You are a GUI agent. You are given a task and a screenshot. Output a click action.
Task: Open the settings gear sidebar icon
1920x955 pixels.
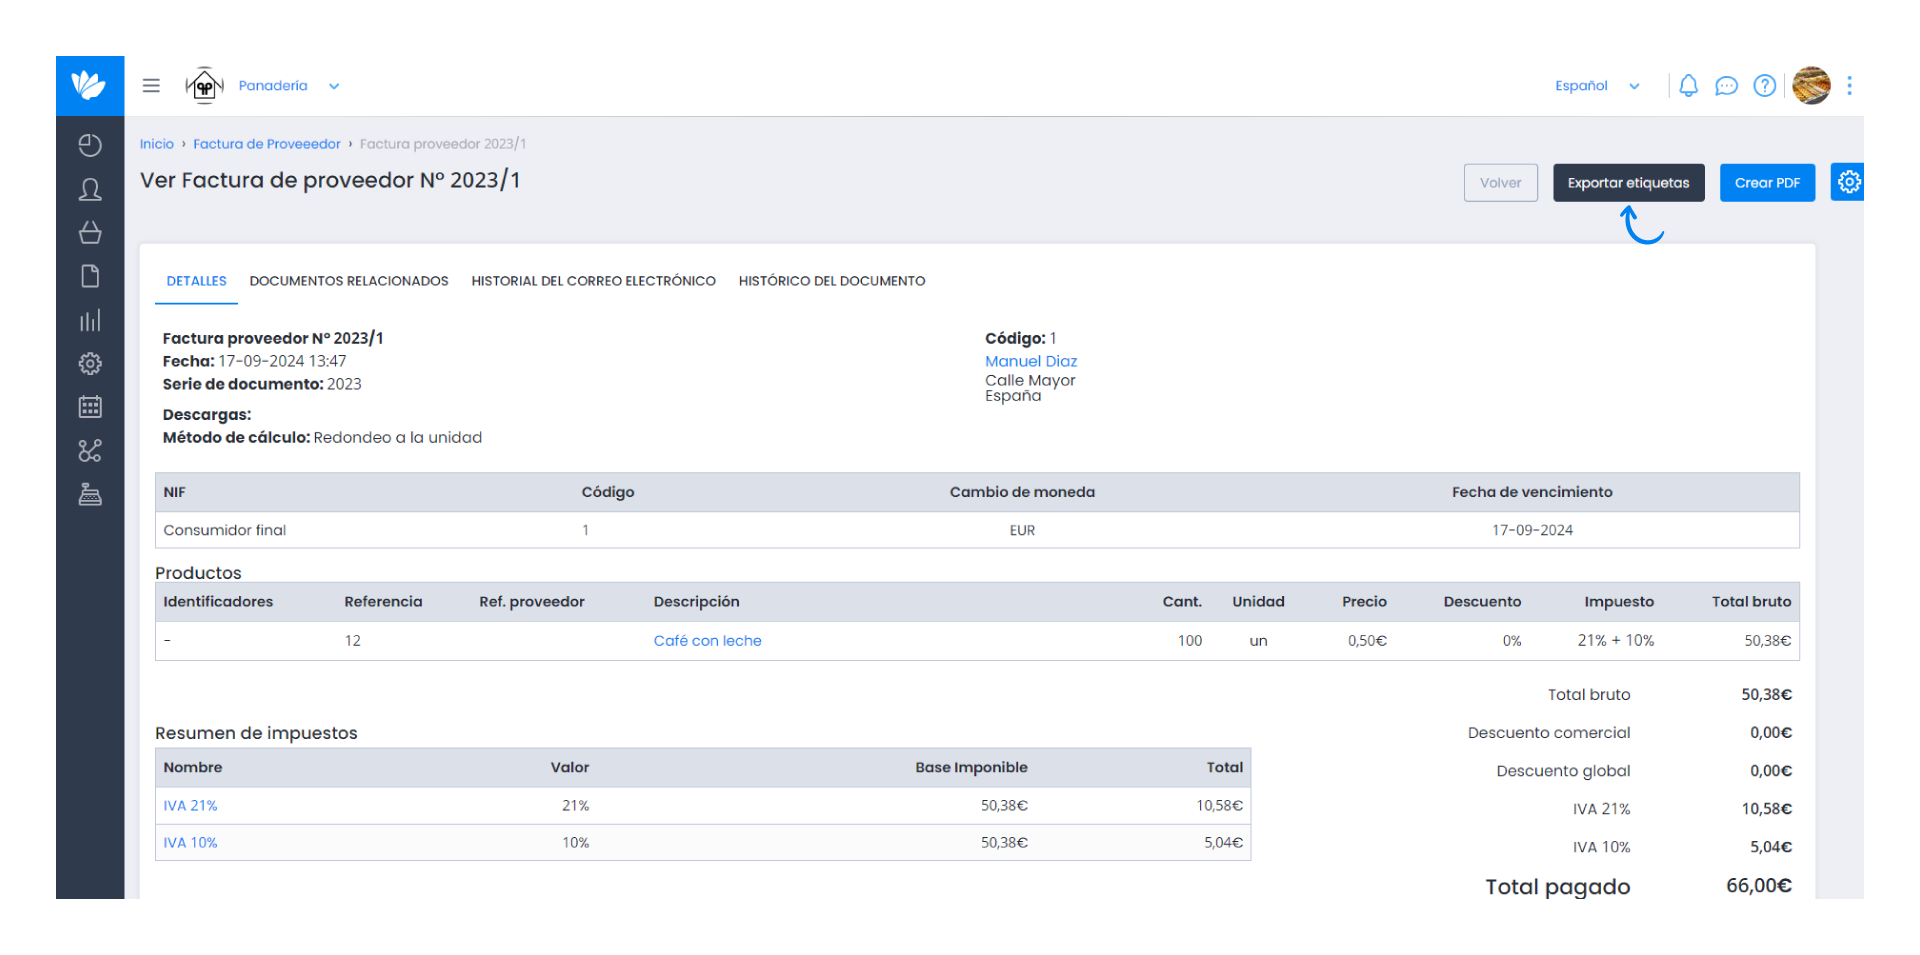coord(90,364)
